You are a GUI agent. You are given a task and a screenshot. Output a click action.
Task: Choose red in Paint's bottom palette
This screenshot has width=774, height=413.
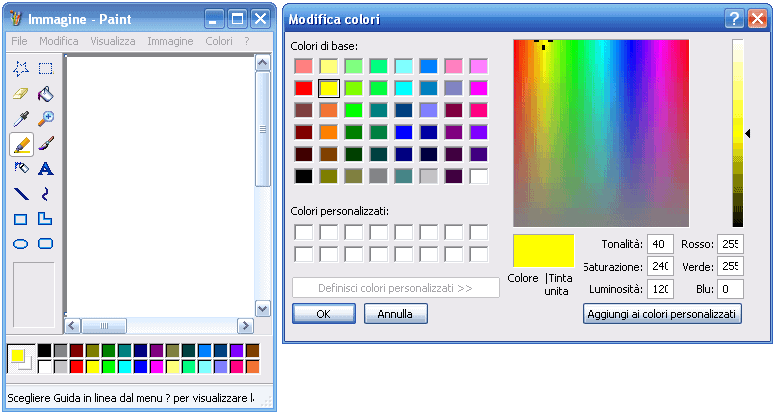[77, 367]
